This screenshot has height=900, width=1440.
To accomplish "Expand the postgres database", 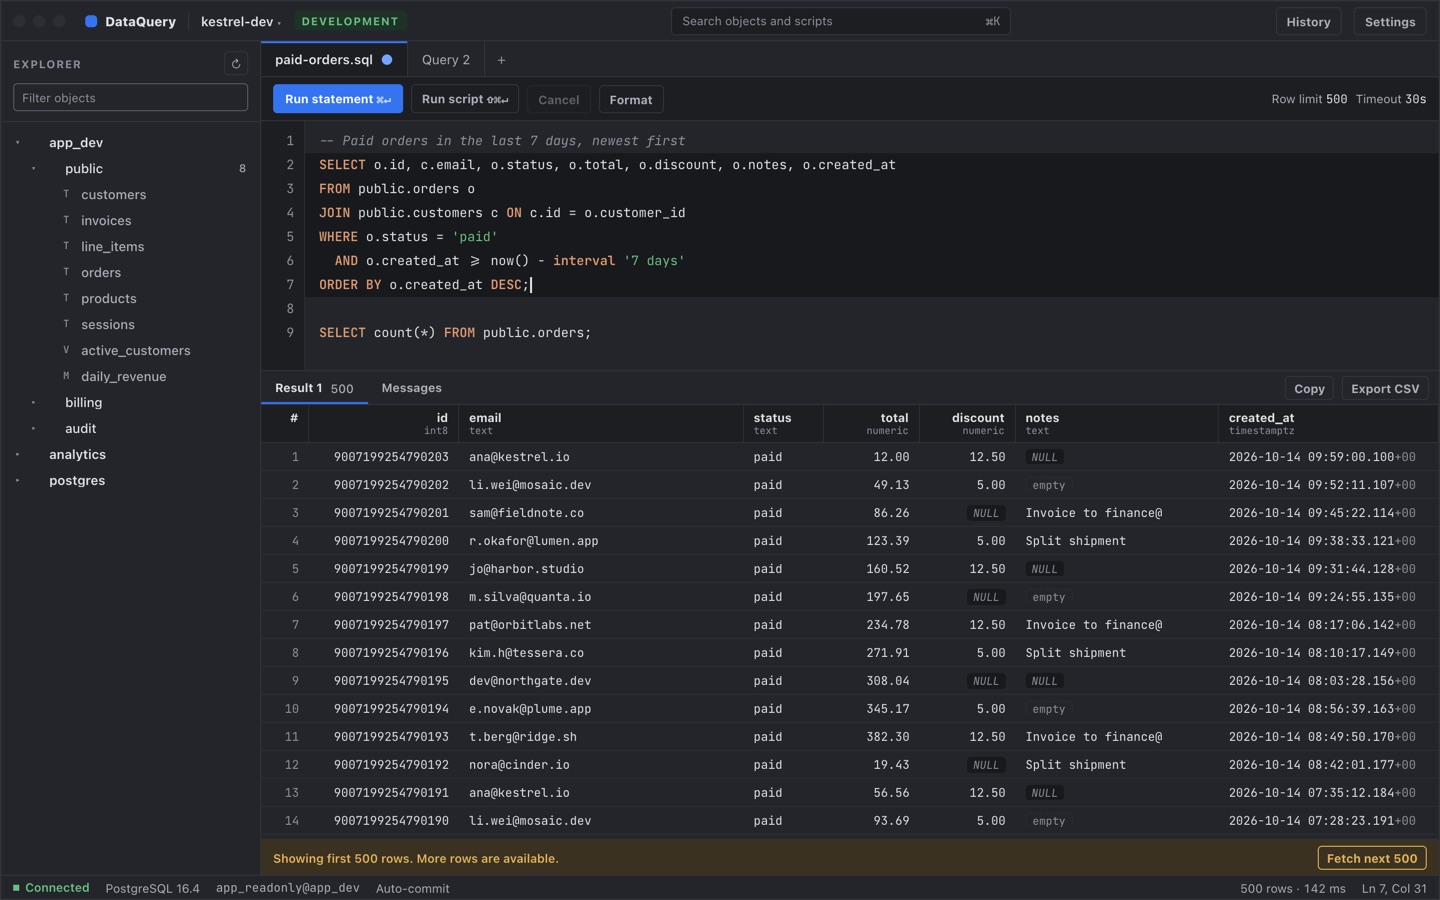I will 18,480.
